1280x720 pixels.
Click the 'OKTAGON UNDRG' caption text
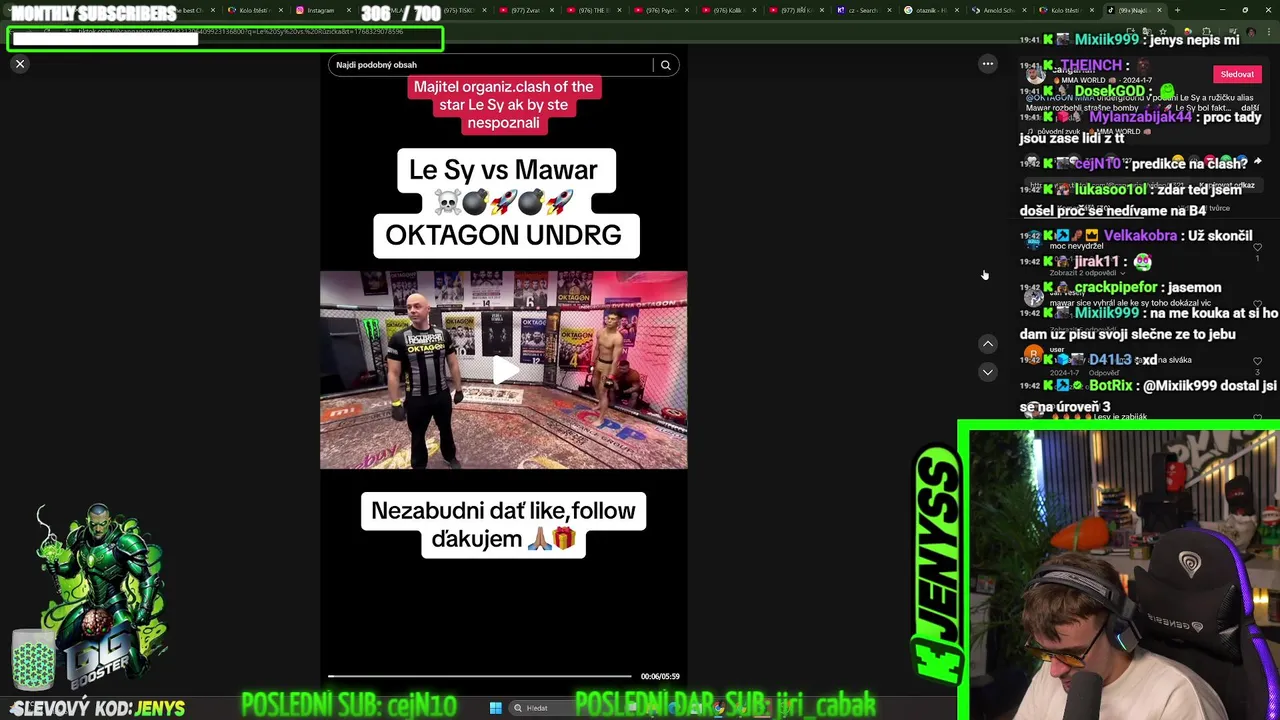tap(503, 235)
